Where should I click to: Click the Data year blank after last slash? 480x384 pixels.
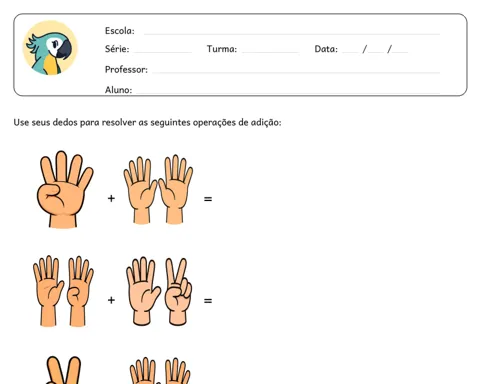(x=400, y=52)
